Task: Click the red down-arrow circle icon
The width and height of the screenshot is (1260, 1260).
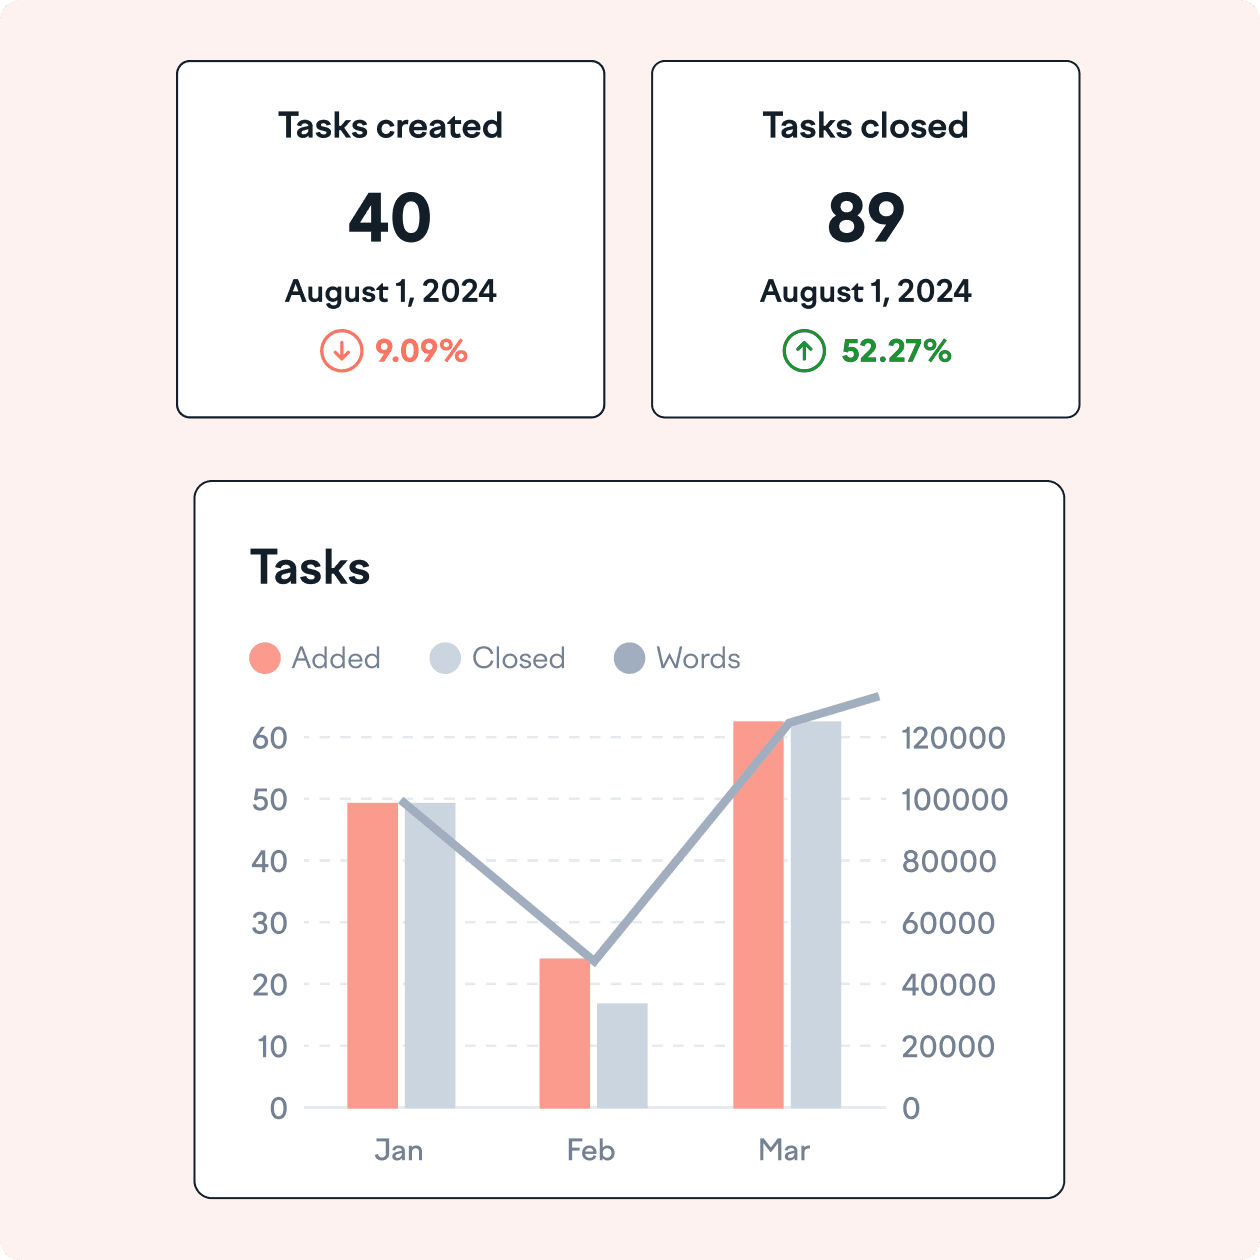Action: (341, 351)
